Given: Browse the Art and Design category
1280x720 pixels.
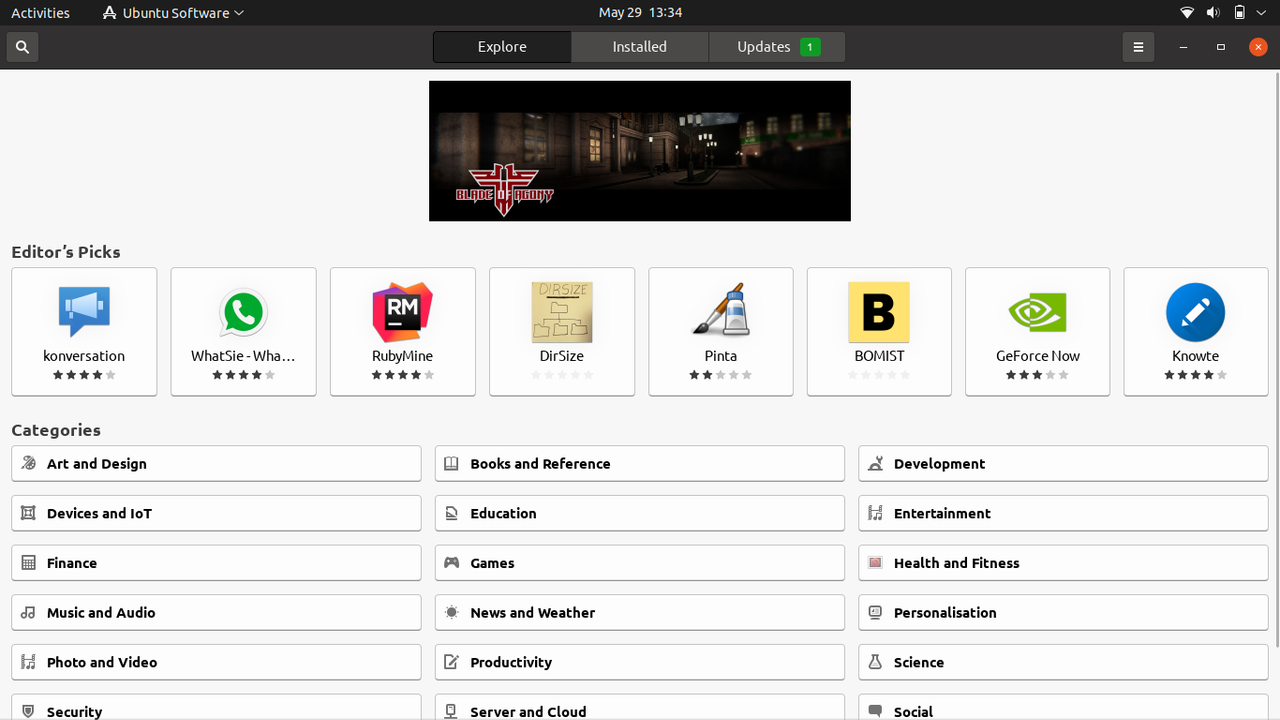Looking at the screenshot, I should tap(216, 464).
